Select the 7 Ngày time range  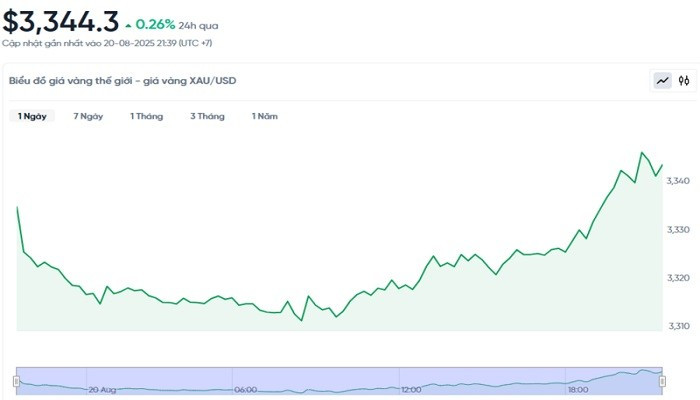88,117
